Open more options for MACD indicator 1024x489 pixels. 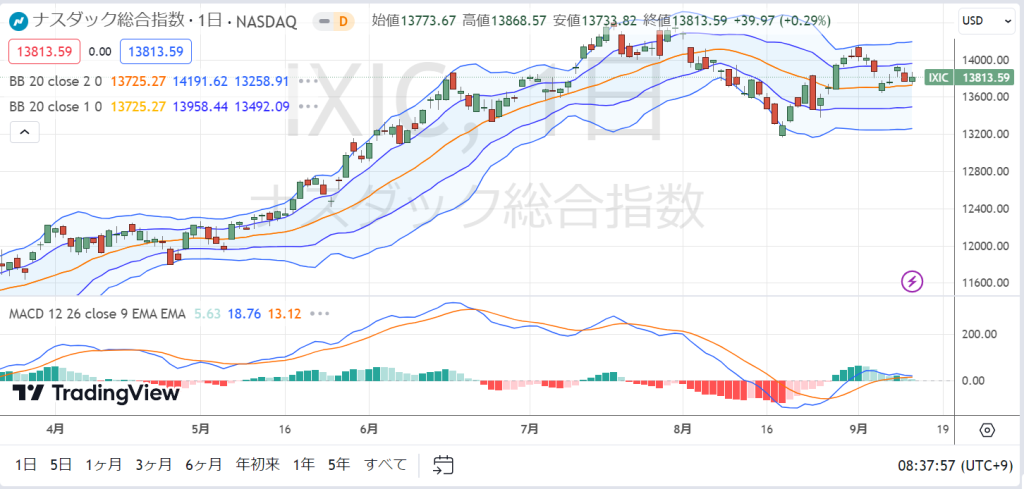319,314
